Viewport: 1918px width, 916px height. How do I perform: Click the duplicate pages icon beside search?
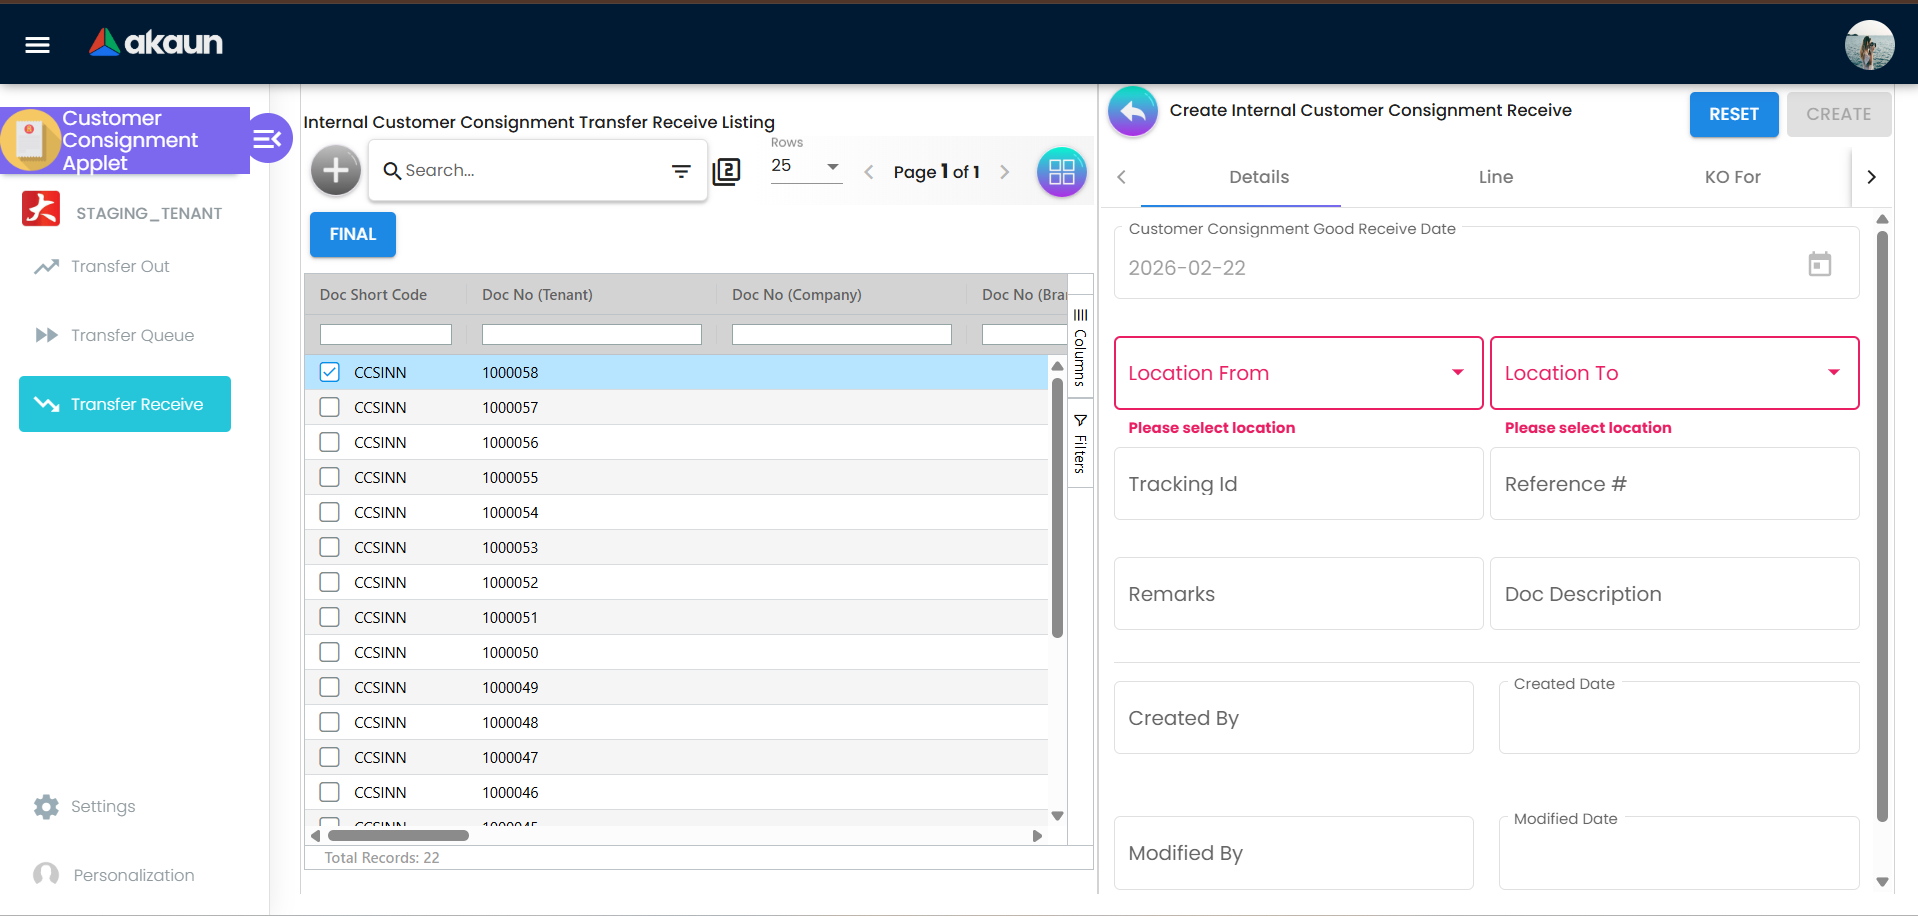pyautogui.click(x=727, y=171)
